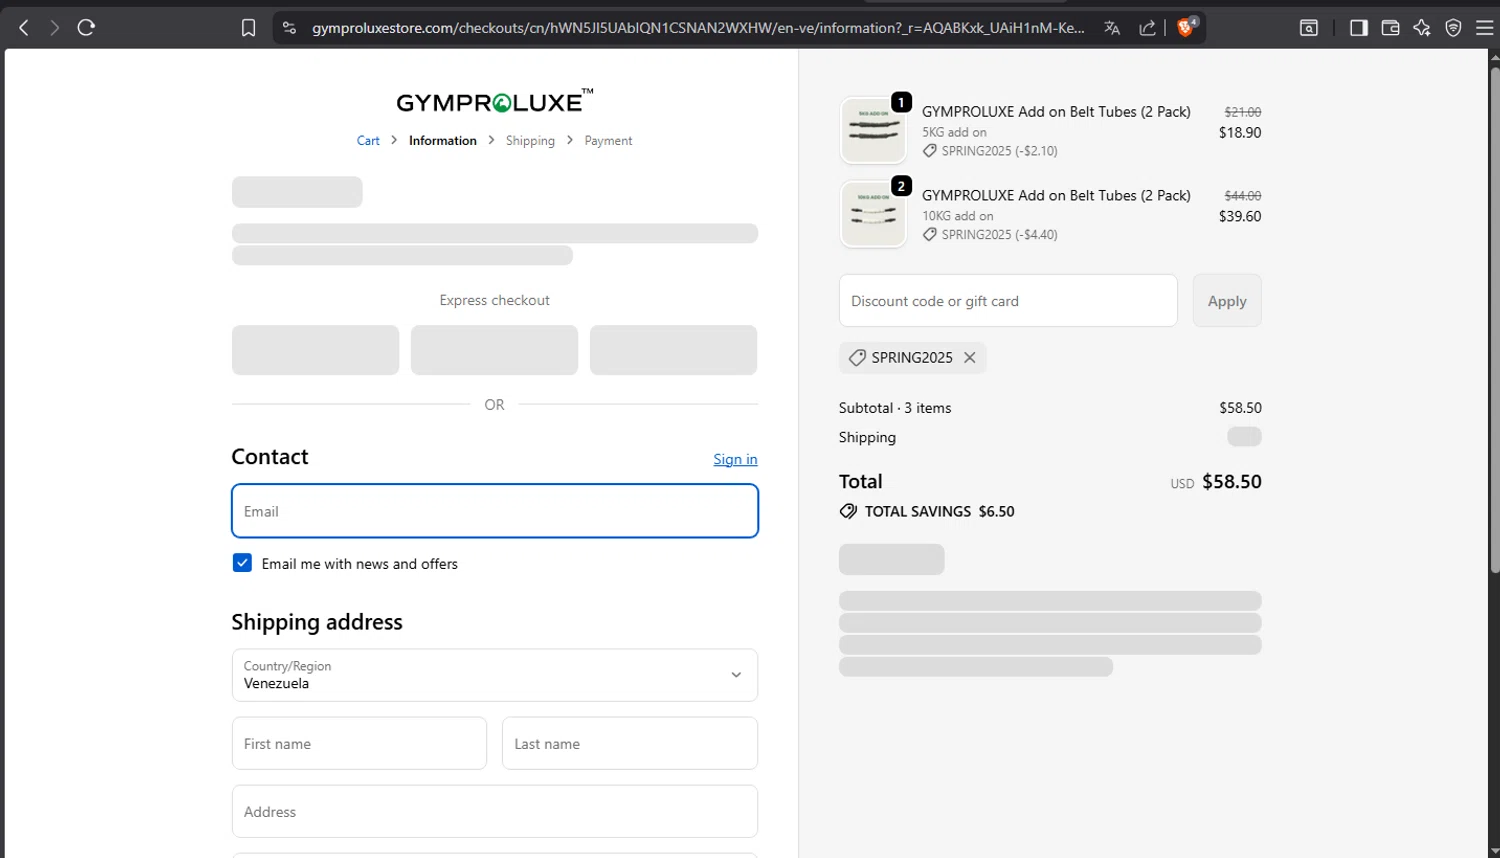1500x858 pixels.
Task: Open Brave Shields lion icon
Action: pos(1187,27)
